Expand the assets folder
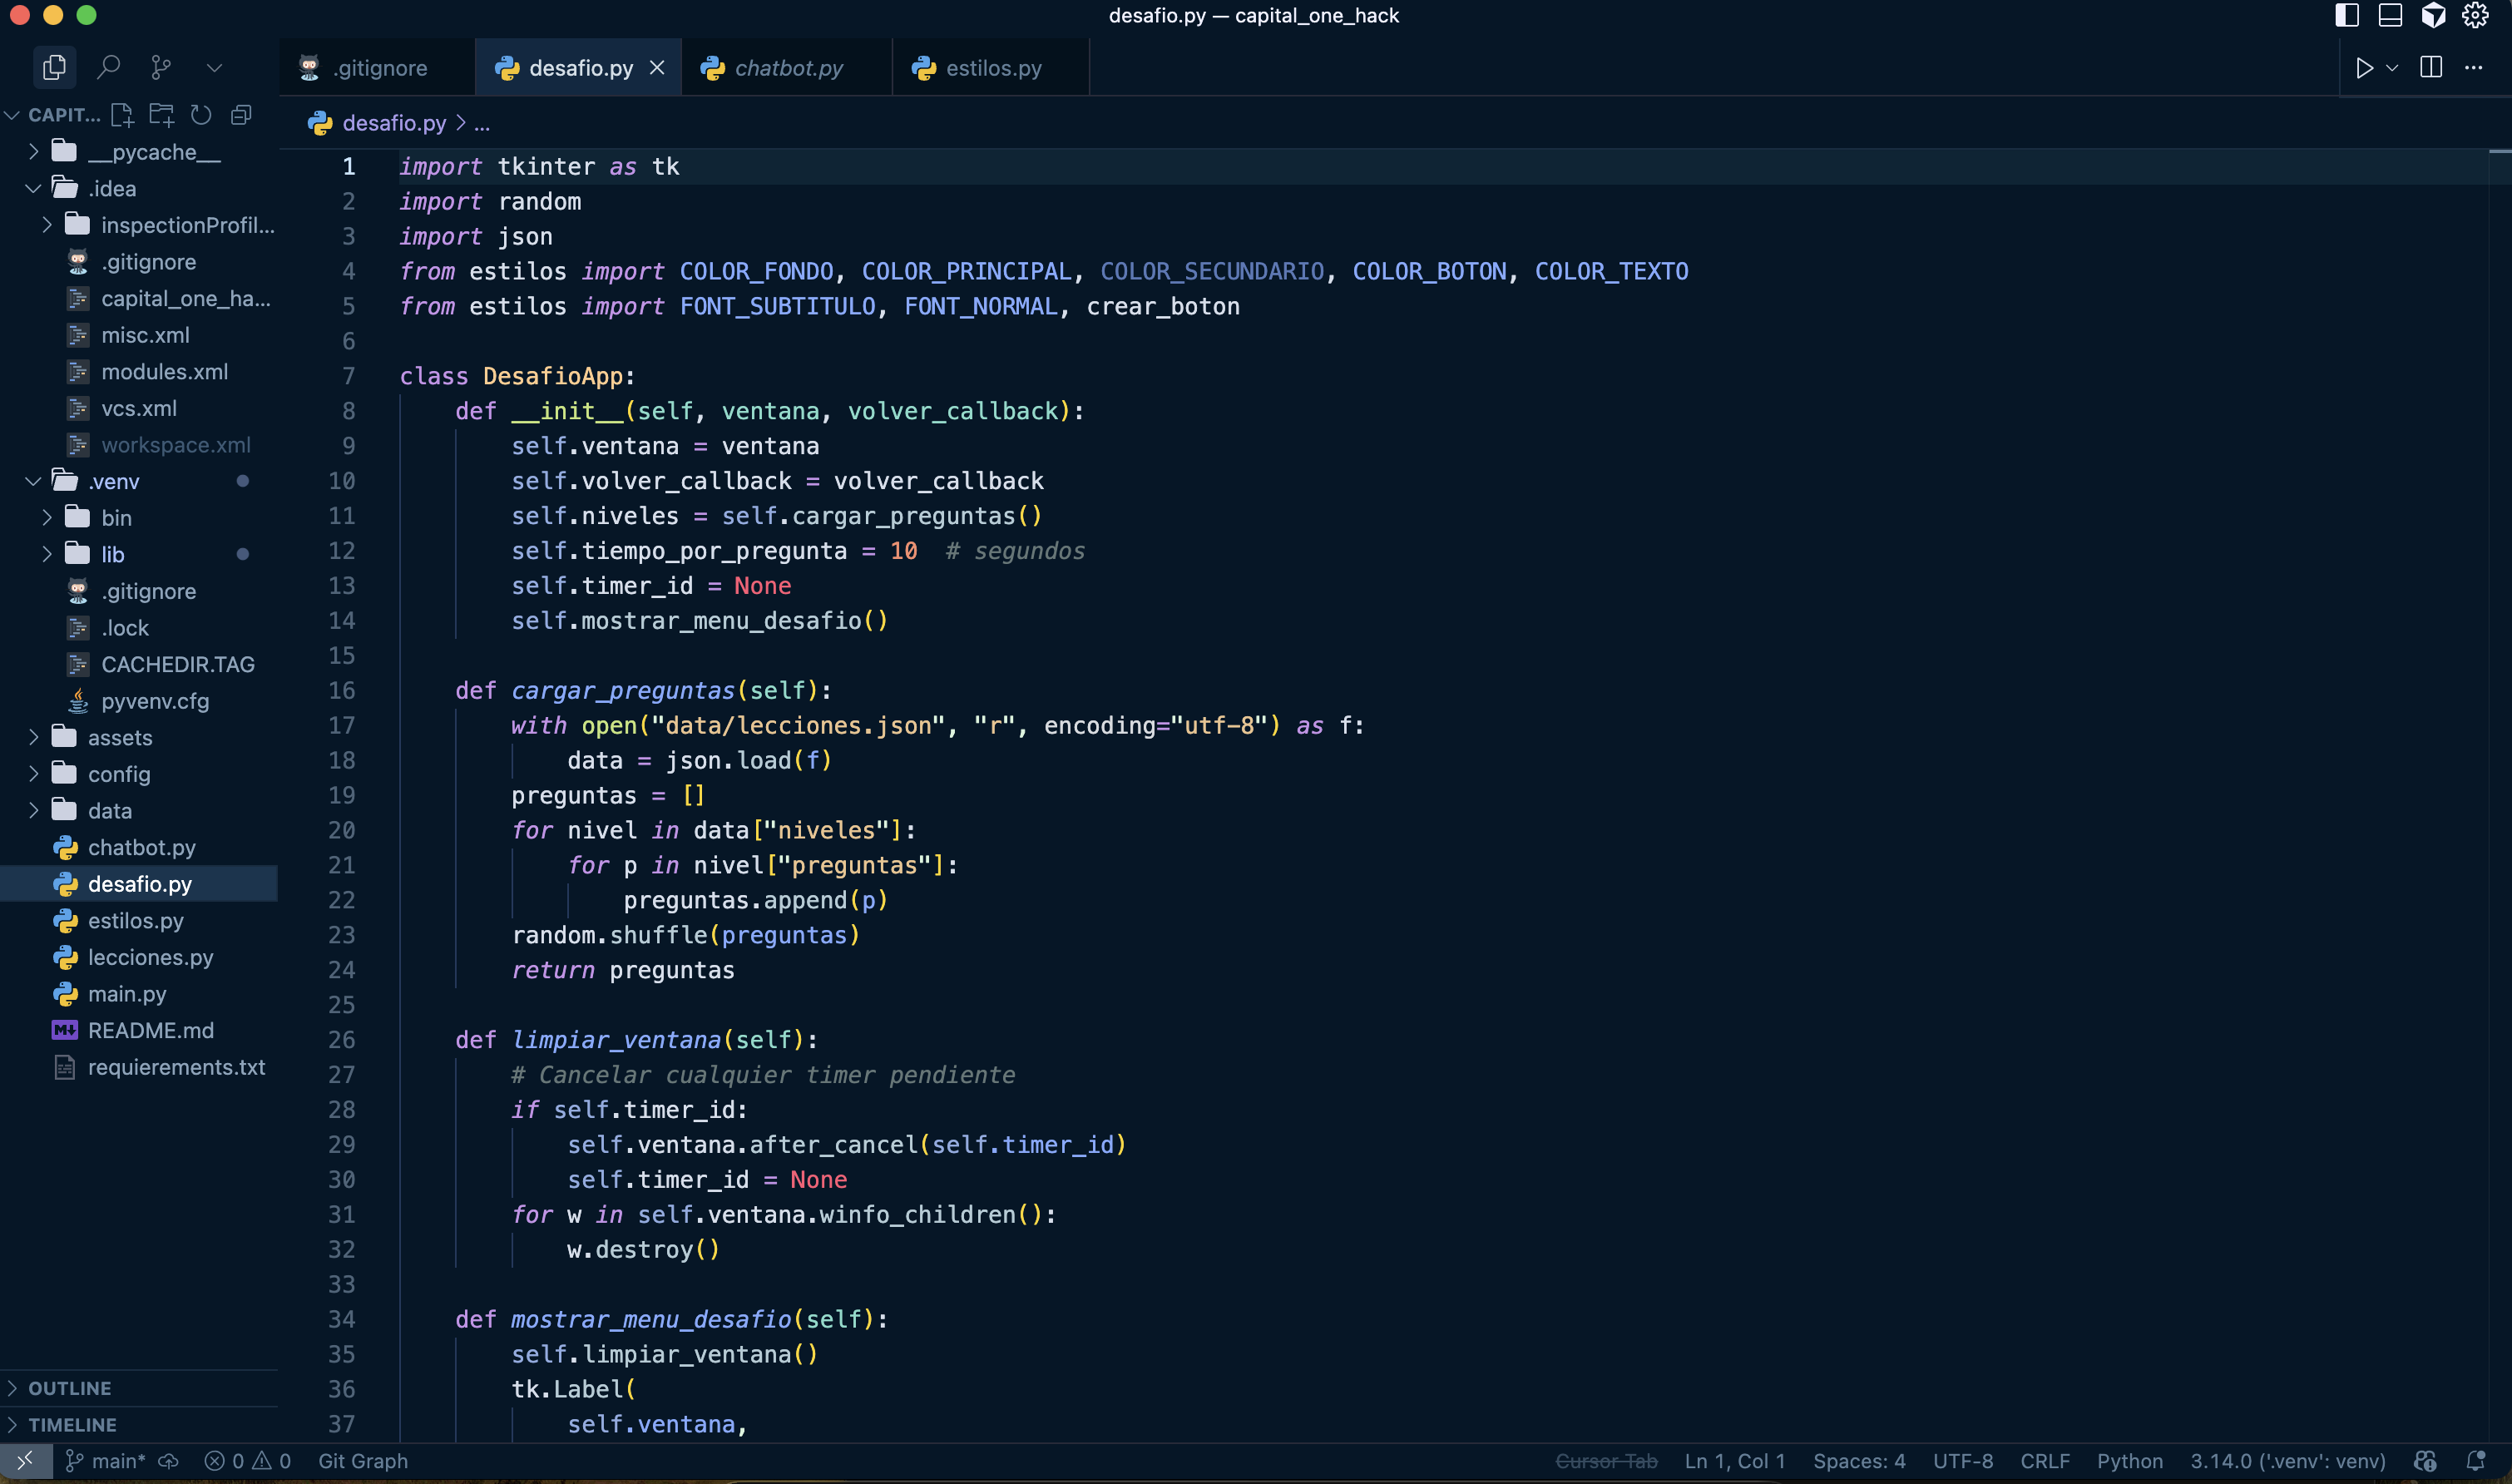Viewport: 2512px width, 1484px height. tap(119, 738)
